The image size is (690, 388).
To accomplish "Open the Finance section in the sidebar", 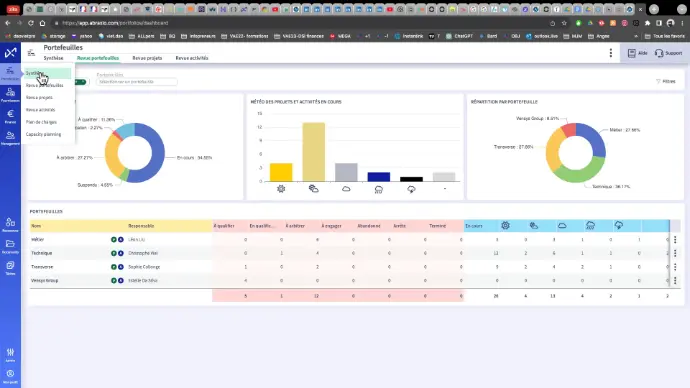I will pos(10,117).
